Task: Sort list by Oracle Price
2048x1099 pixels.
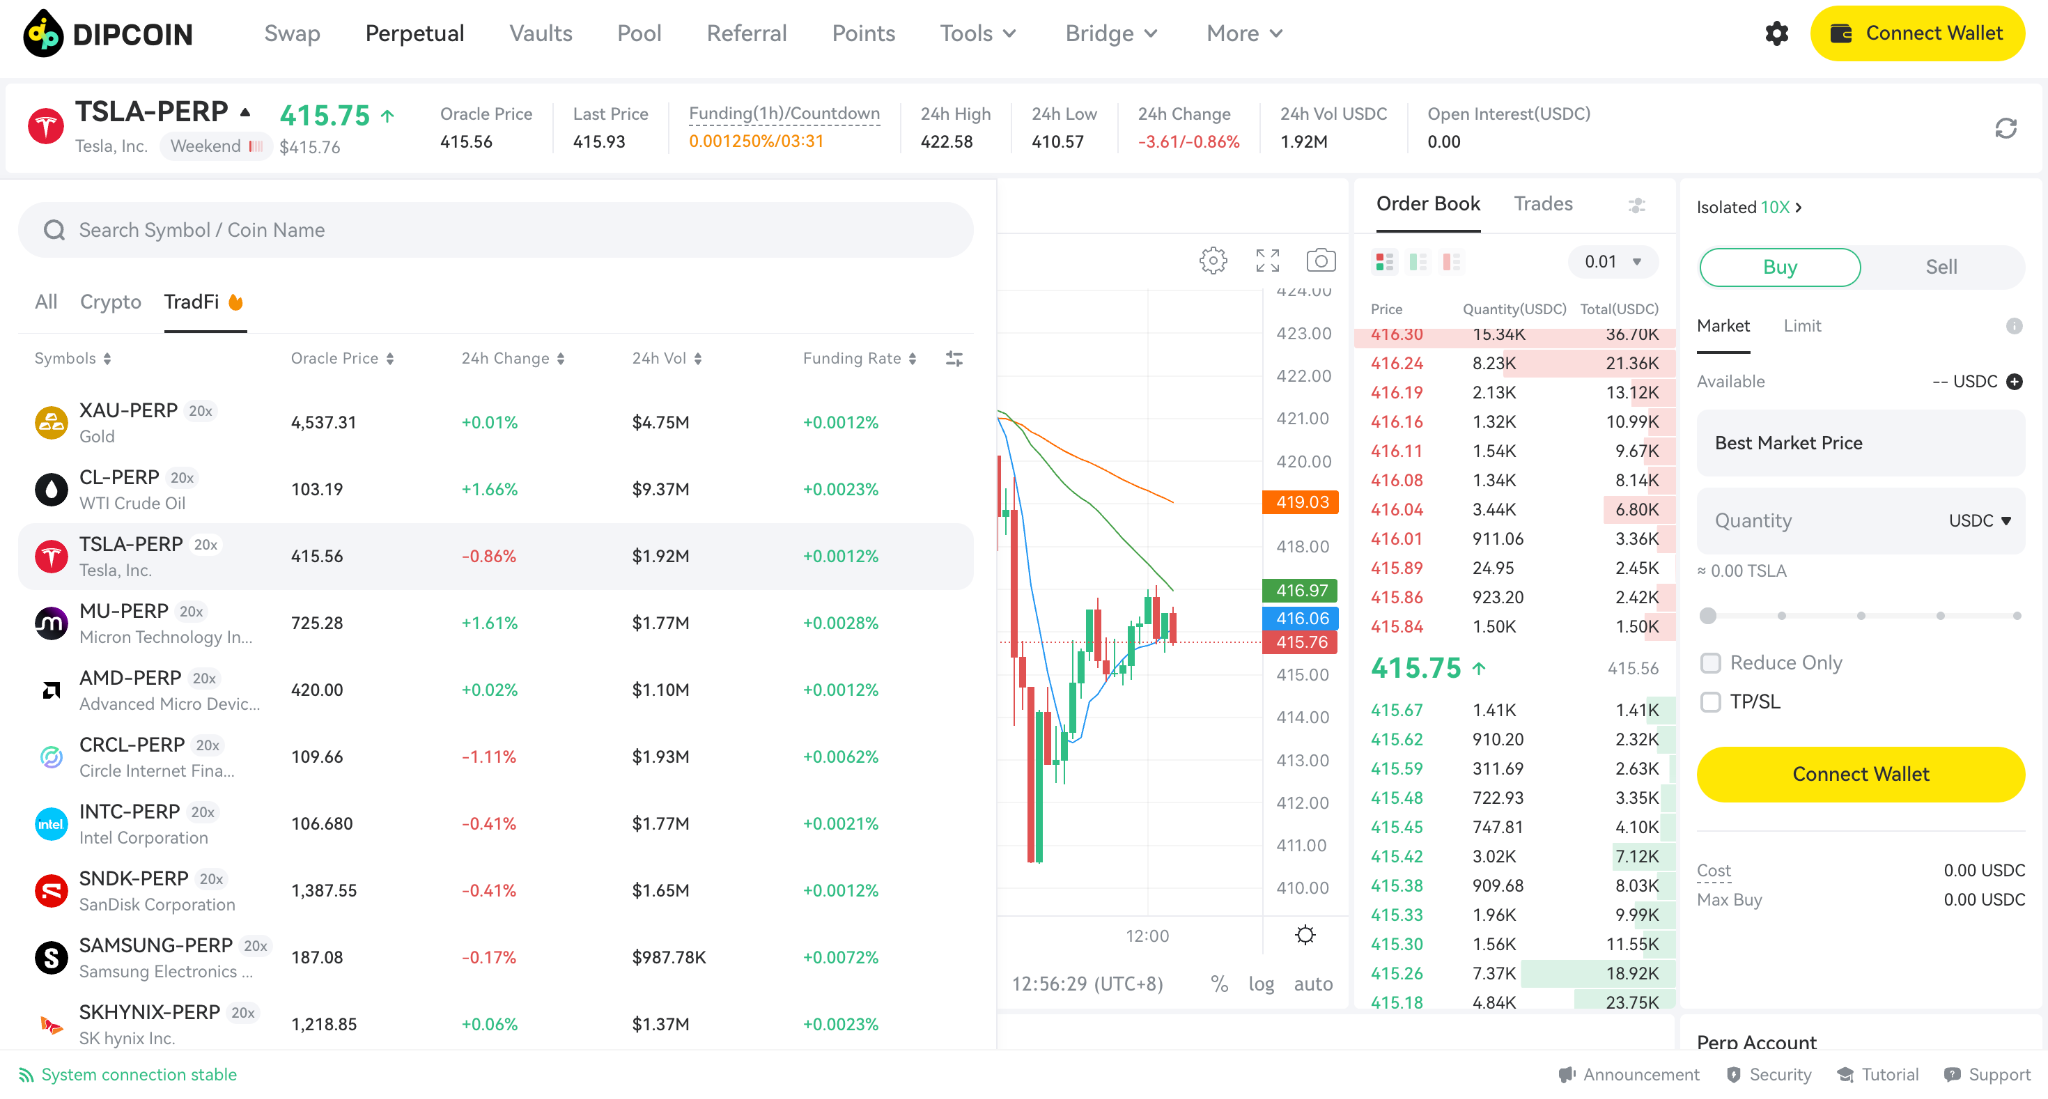Action: click(x=342, y=359)
